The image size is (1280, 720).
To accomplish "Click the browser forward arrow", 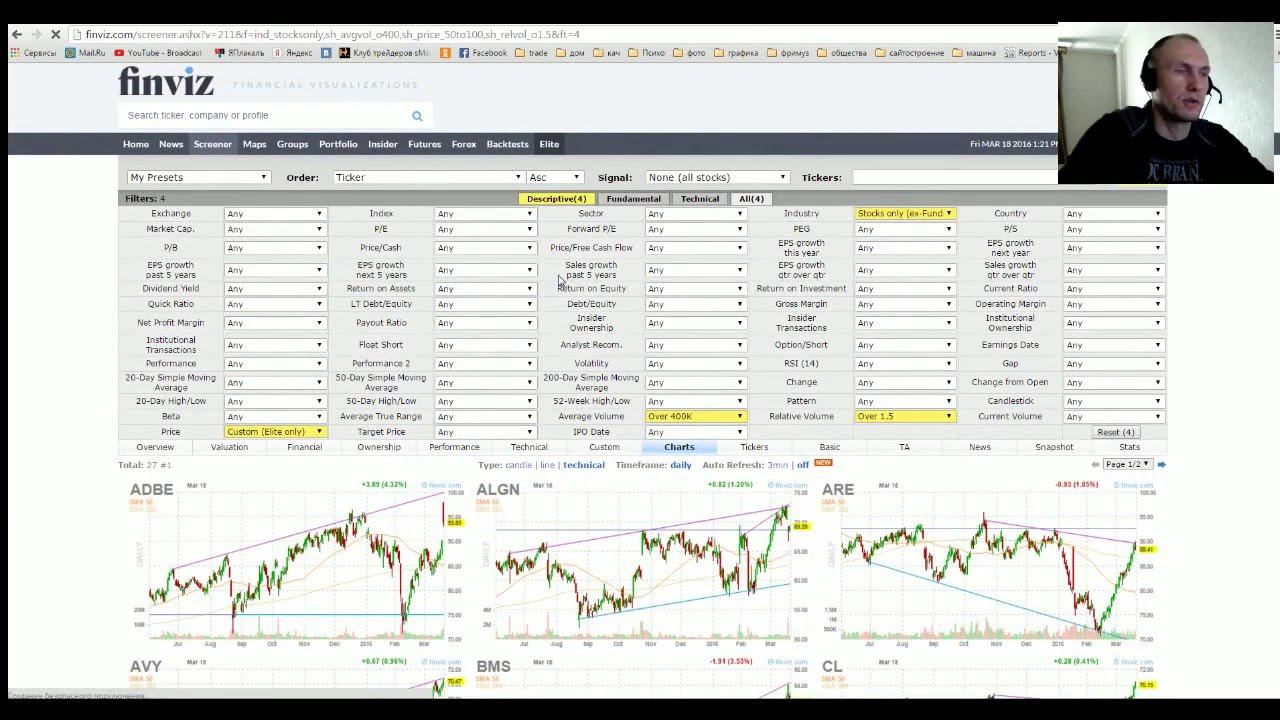I will click(x=36, y=34).
